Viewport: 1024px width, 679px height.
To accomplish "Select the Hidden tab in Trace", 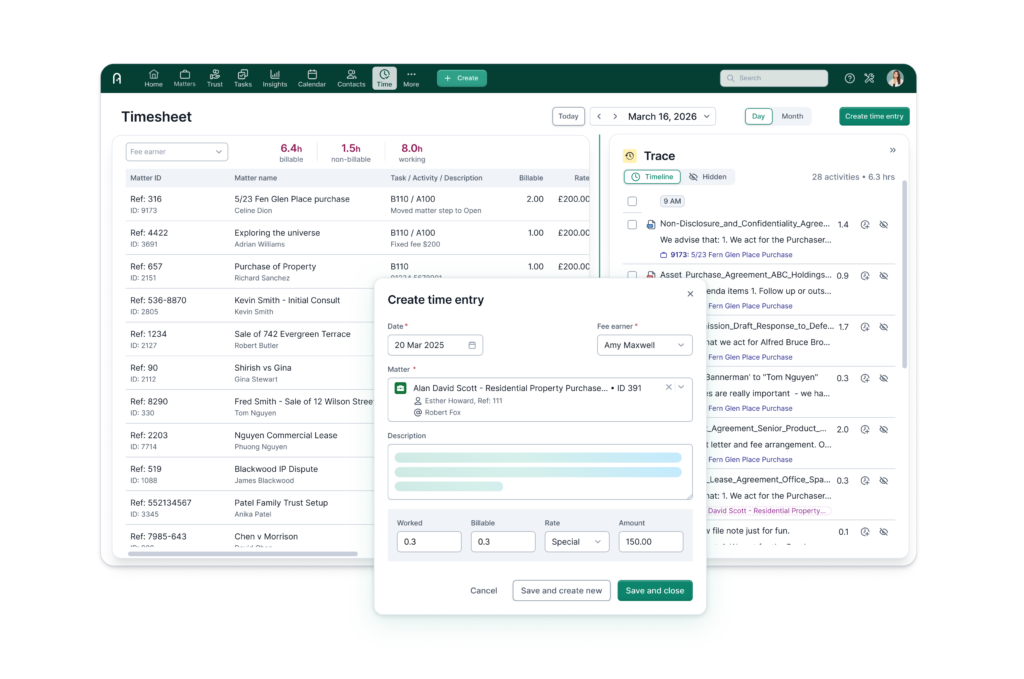I will tap(708, 177).
